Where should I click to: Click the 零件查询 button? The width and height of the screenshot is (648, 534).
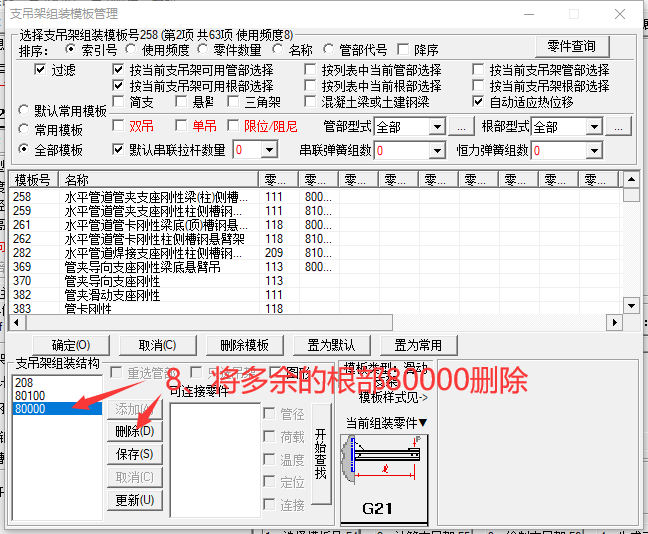tap(571, 46)
